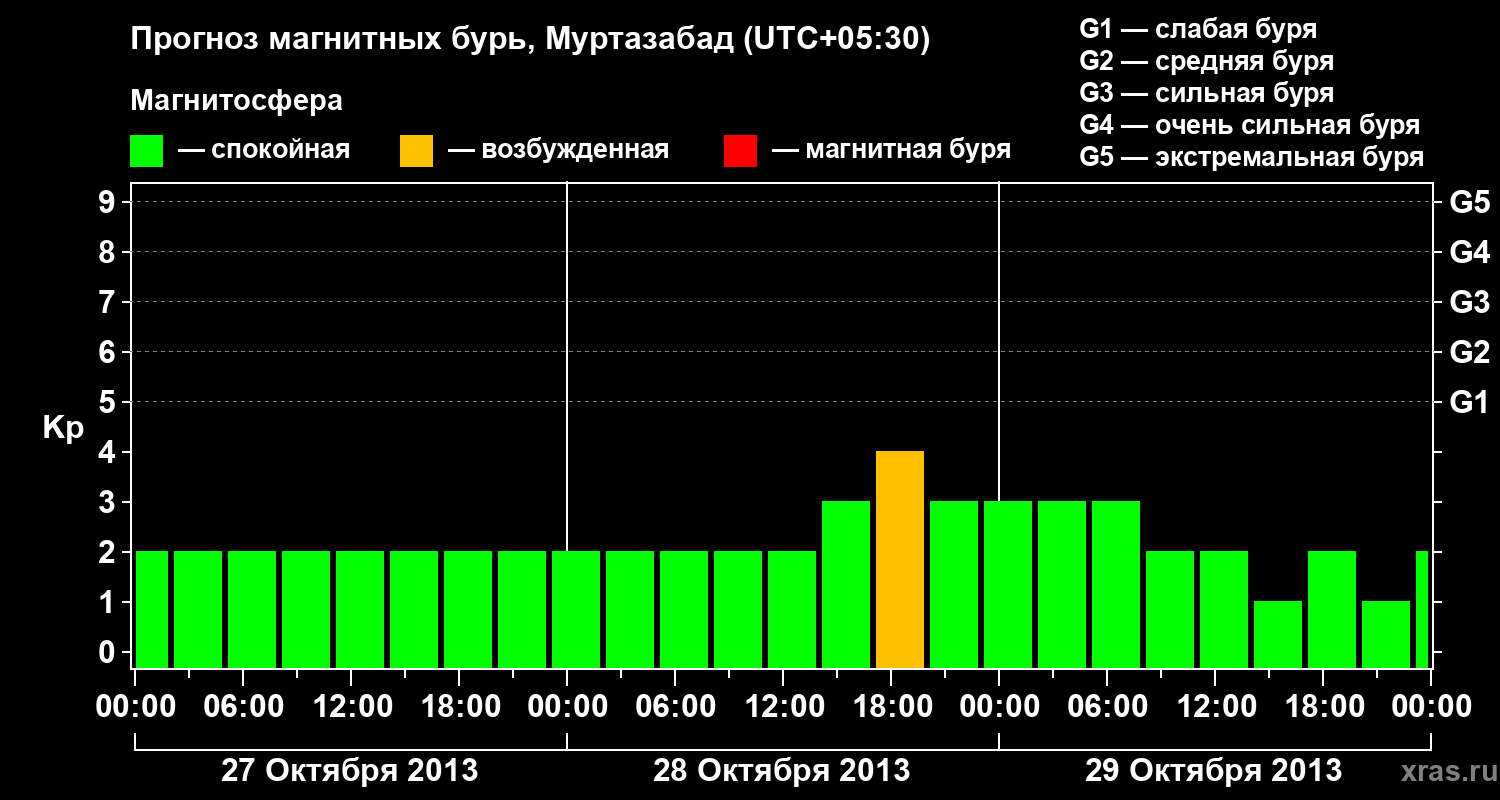The height and width of the screenshot is (800, 1500).
Task: Click the '28 Октября 2013' date label
Action: [x=782, y=771]
